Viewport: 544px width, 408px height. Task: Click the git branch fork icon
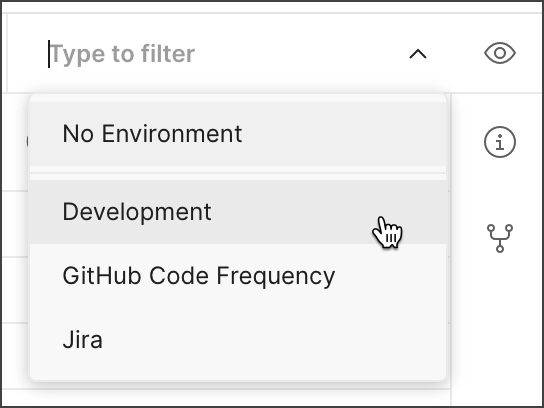500,238
